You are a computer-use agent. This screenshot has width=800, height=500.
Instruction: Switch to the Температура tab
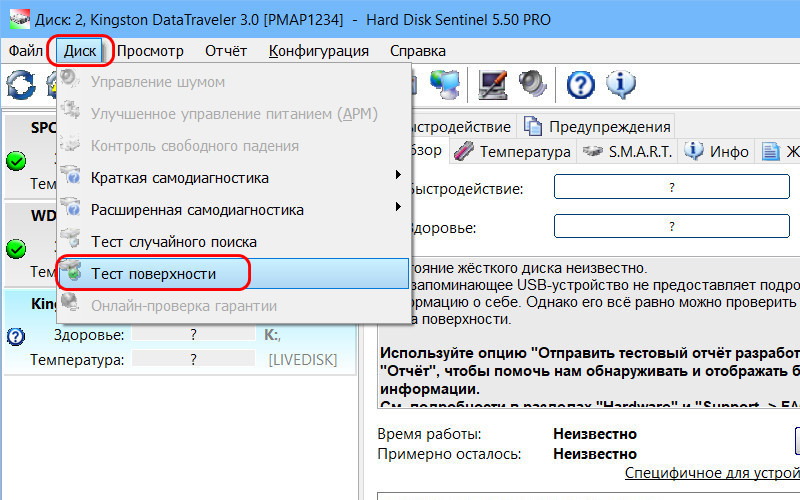click(512, 152)
